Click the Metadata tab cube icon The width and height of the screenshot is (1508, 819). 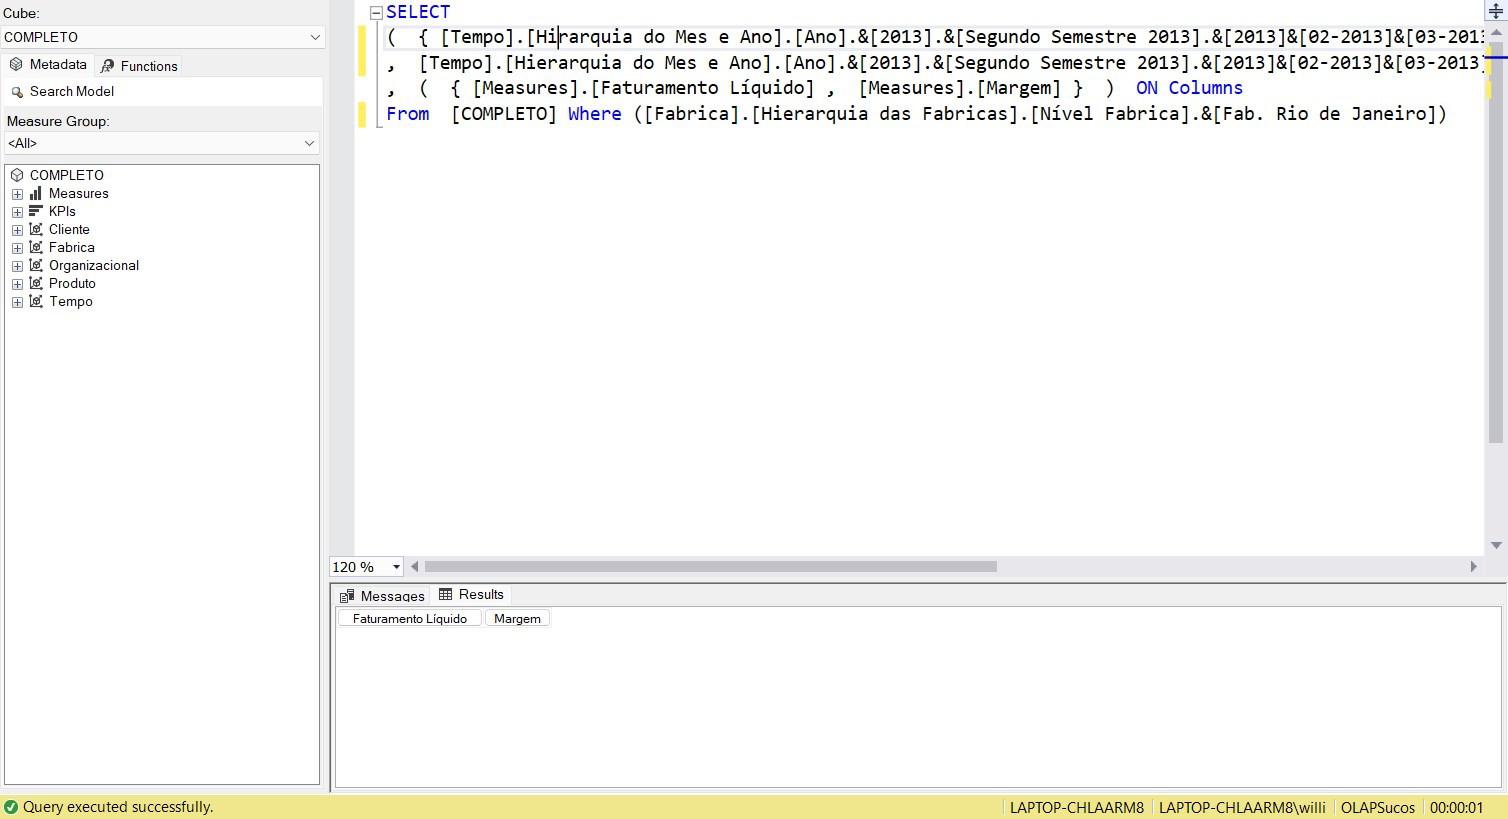(x=16, y=64)
